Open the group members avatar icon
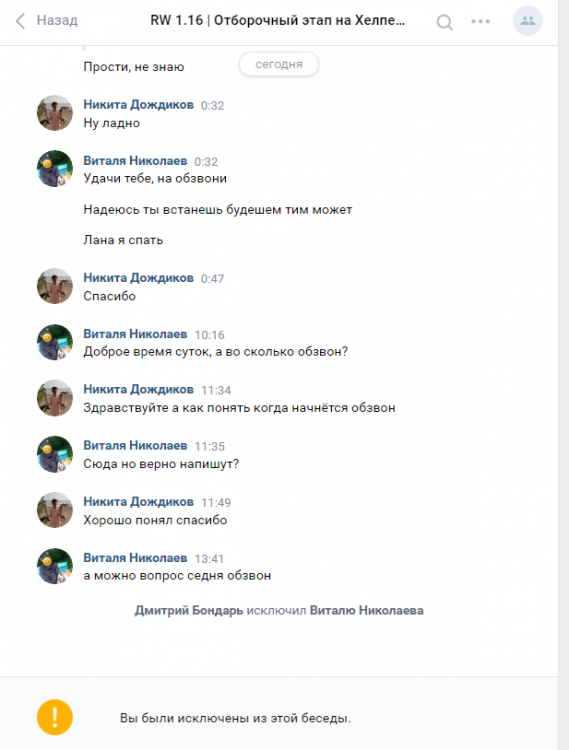Viewport: 569px width, 750px height. click(527, 21)
